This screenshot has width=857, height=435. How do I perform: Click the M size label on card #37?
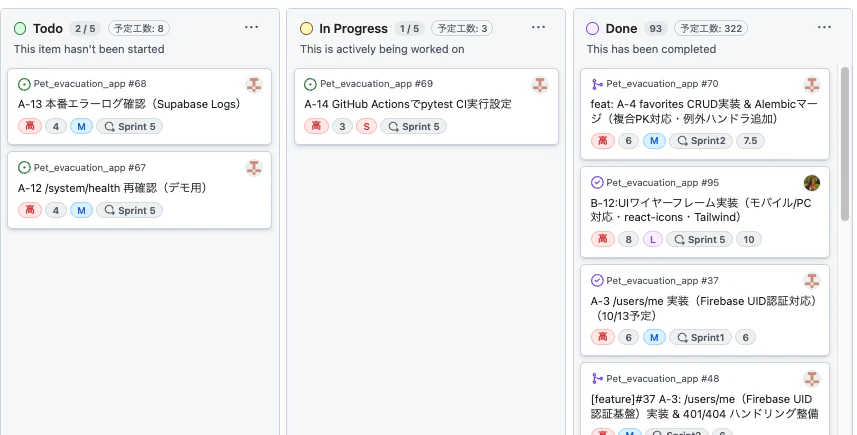(x=654, y=338)
